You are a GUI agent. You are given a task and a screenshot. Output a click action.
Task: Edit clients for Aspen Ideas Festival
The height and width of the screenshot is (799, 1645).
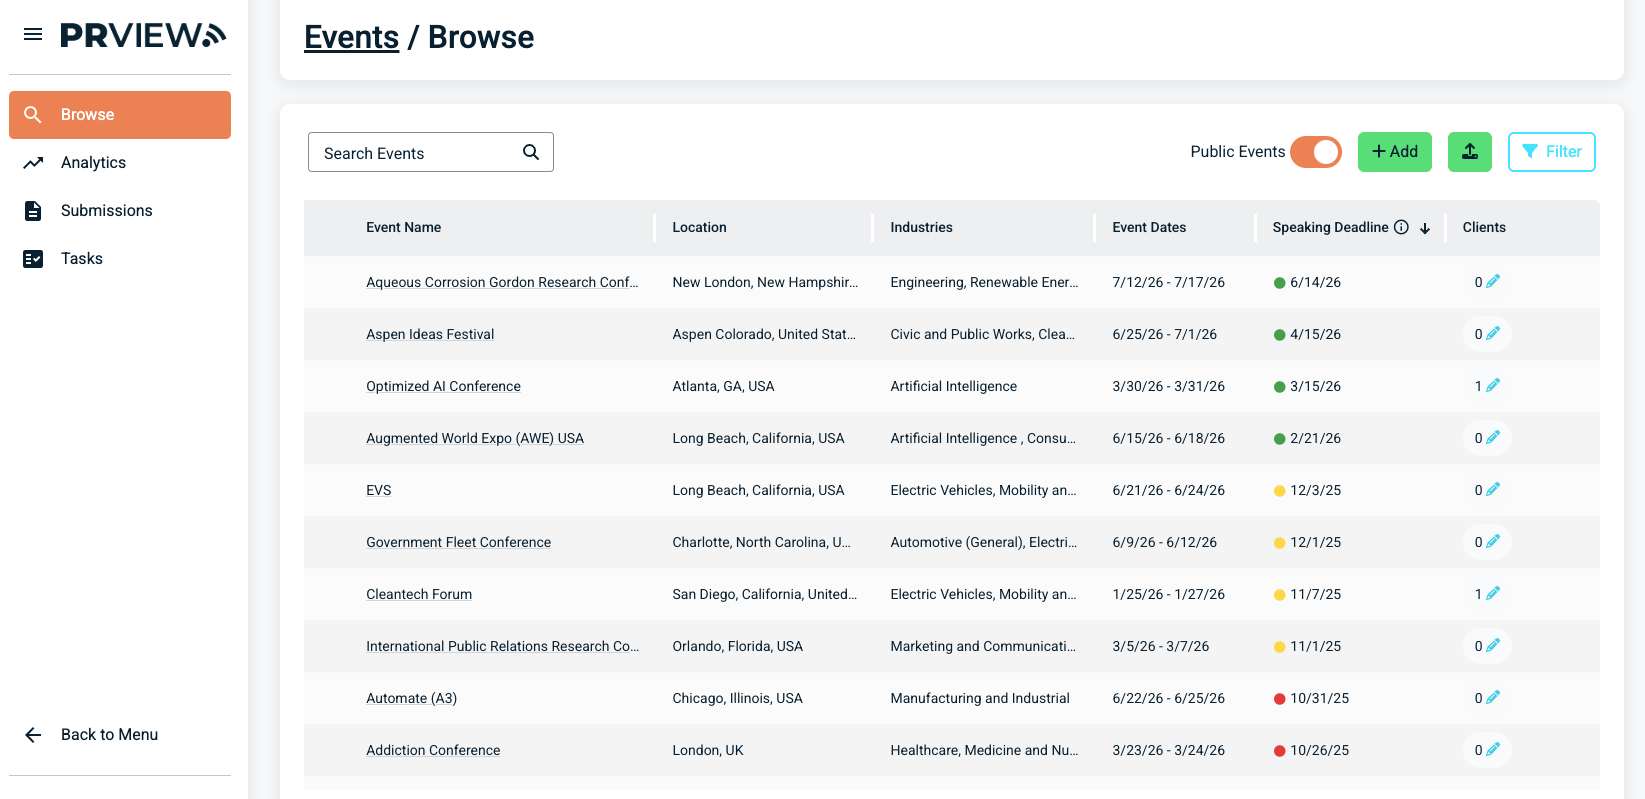pos(1492,334)
